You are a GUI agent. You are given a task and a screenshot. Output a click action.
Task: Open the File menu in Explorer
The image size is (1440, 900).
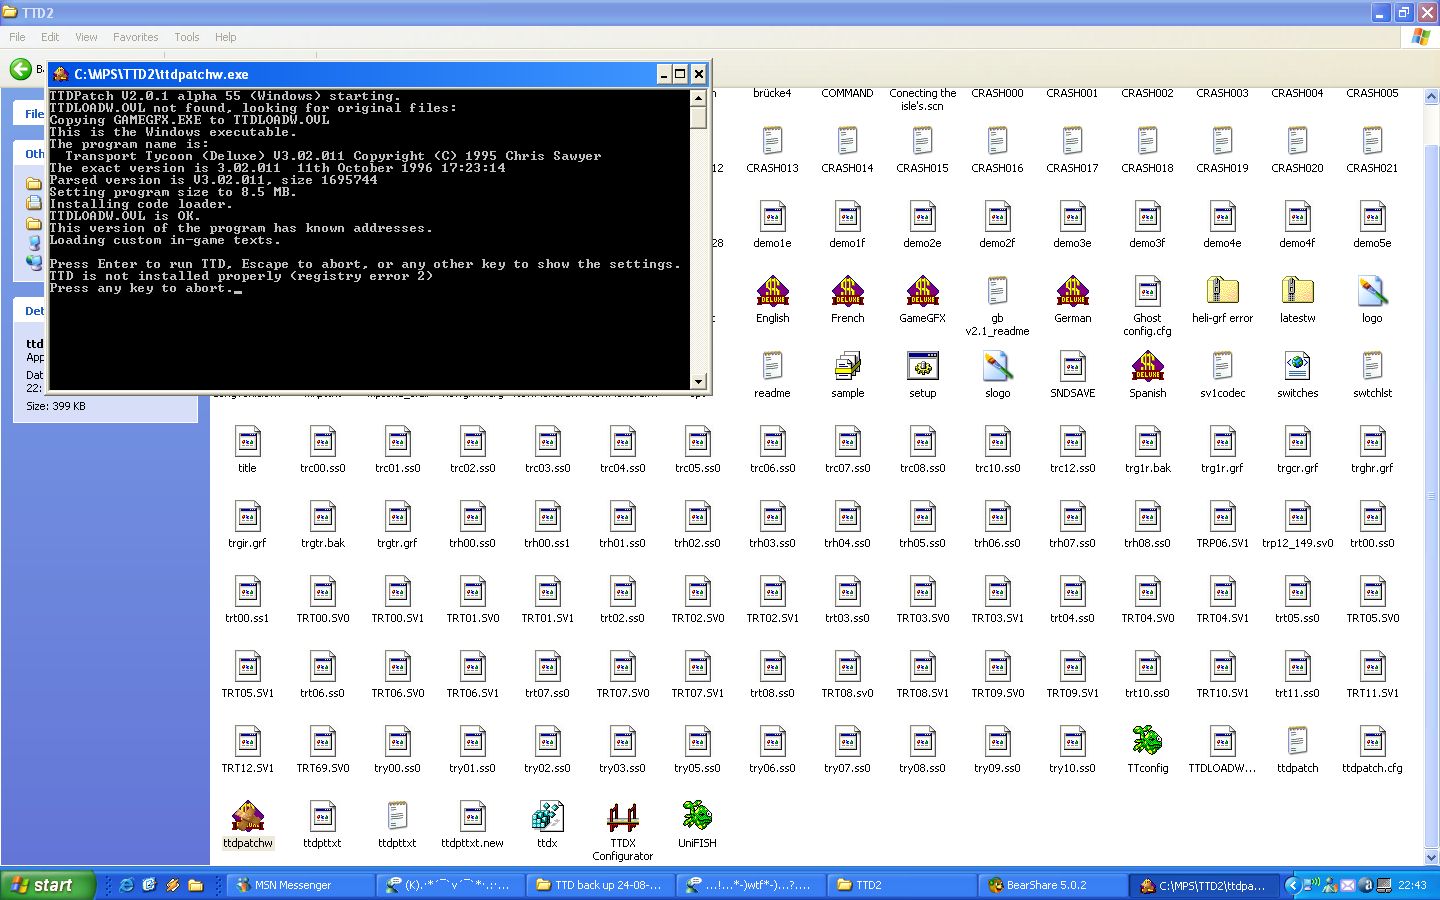[x=17, y=37]
